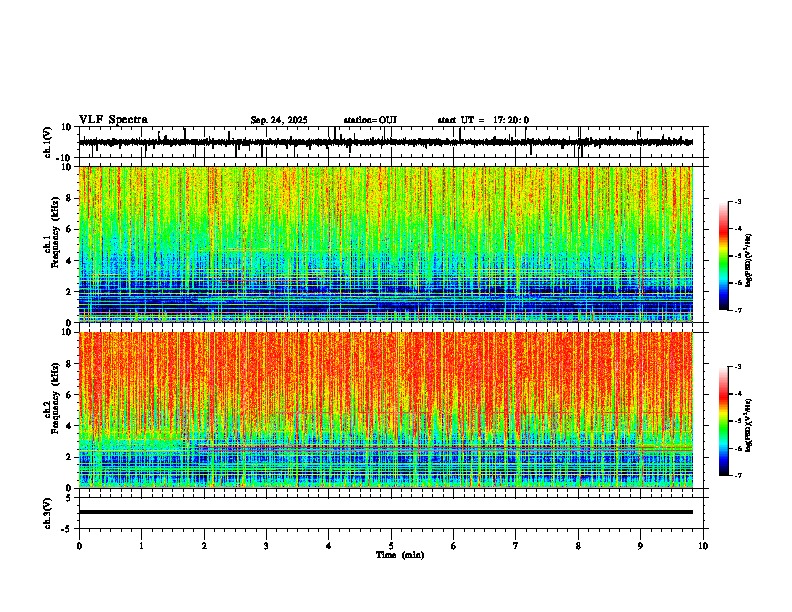
Task: Select the date text "Sep. 24, 2025"
Action: (279, 120)
